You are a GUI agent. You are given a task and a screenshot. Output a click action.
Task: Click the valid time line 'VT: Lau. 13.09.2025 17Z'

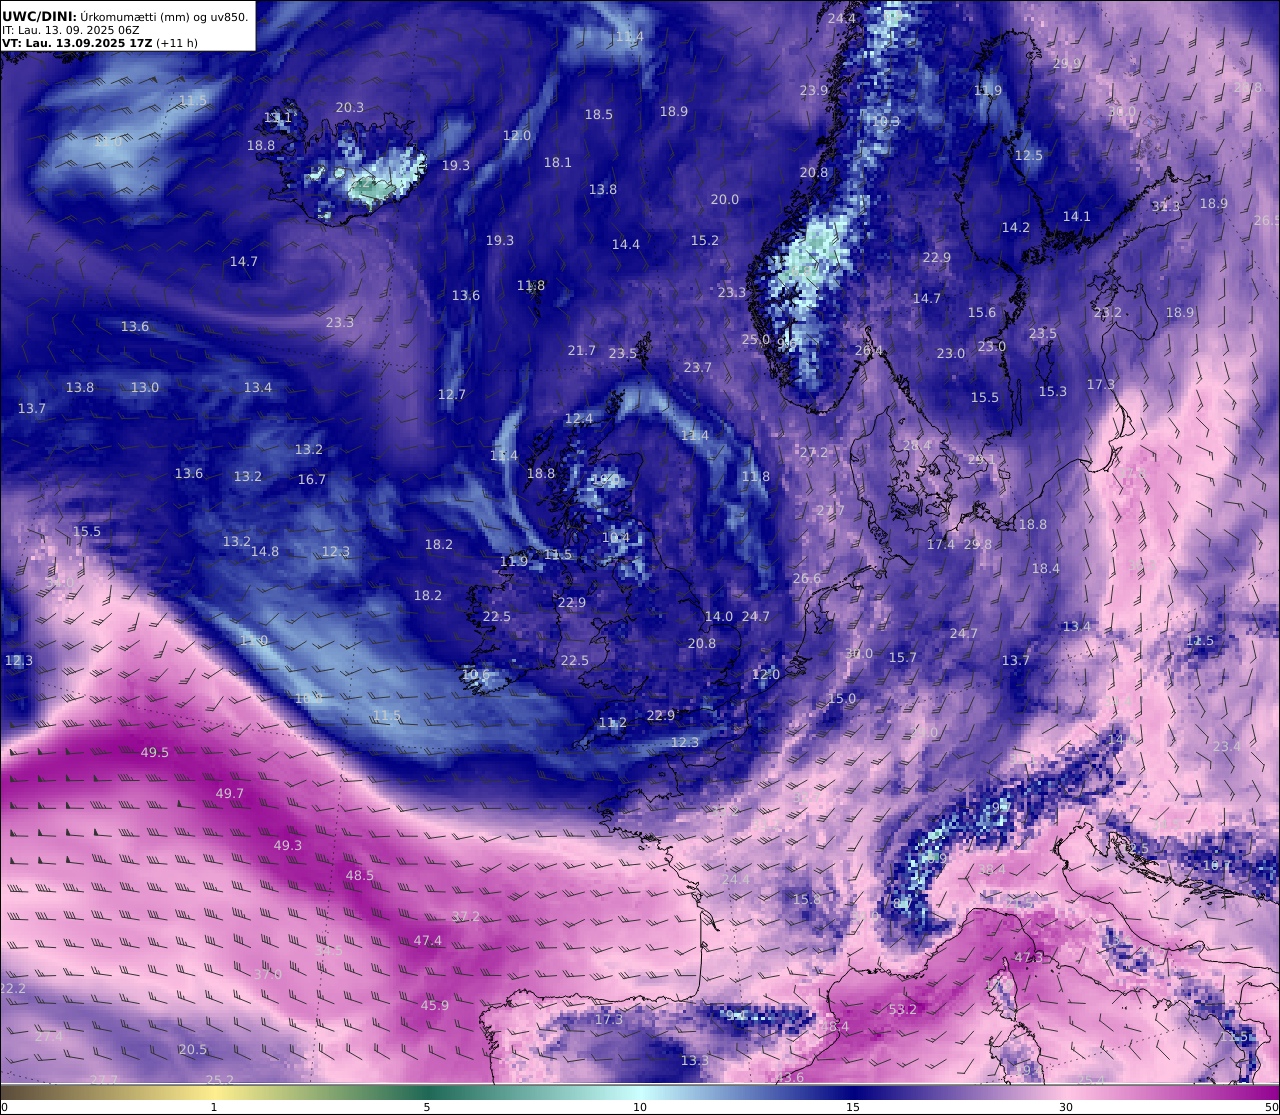[77, 43]
